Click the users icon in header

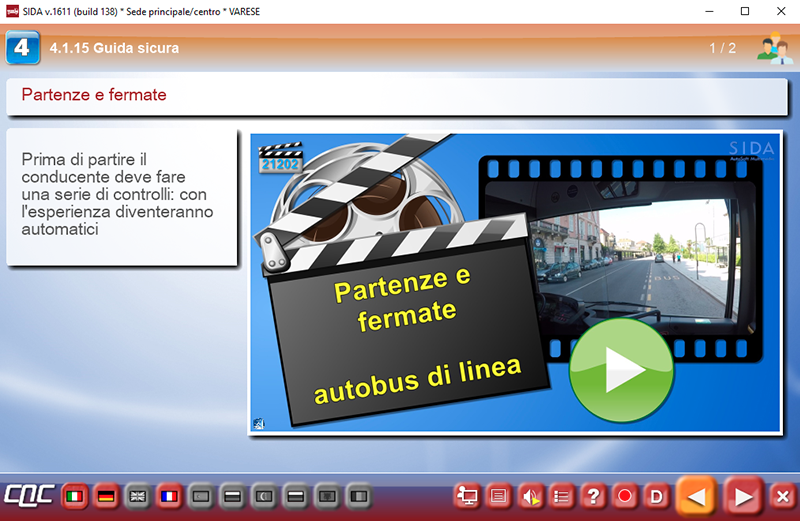773,48
